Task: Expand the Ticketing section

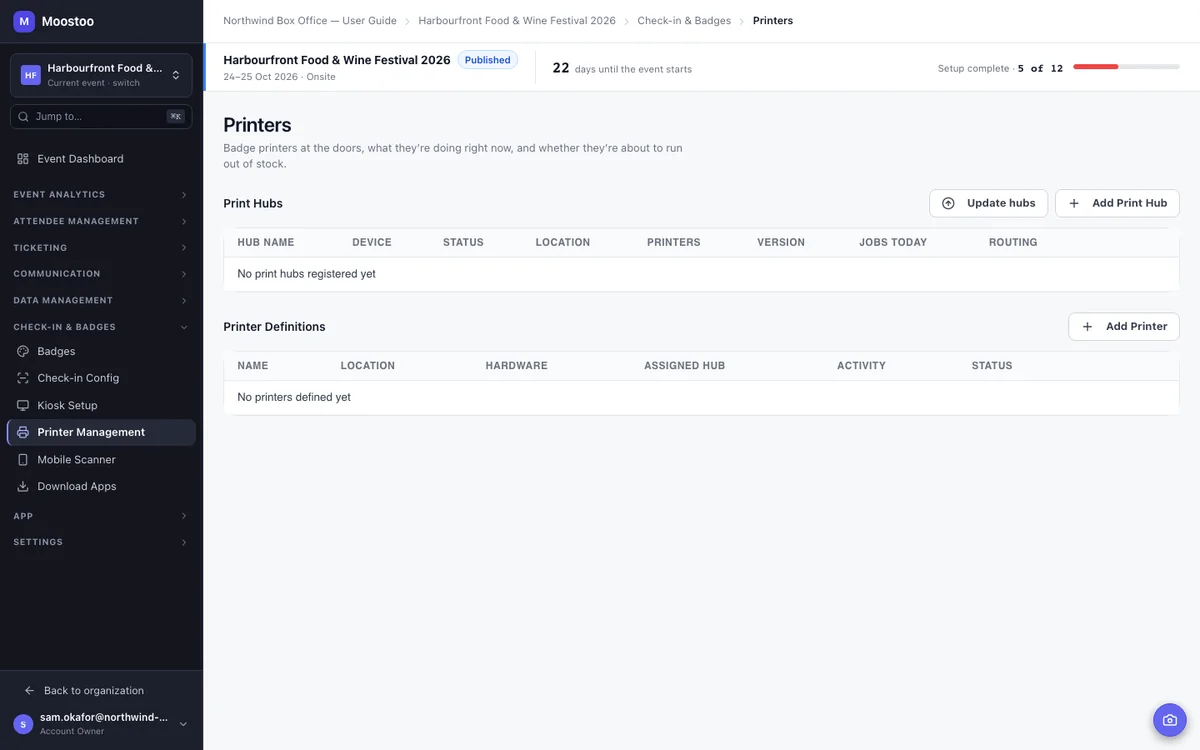Action: [x=101, y=248]
